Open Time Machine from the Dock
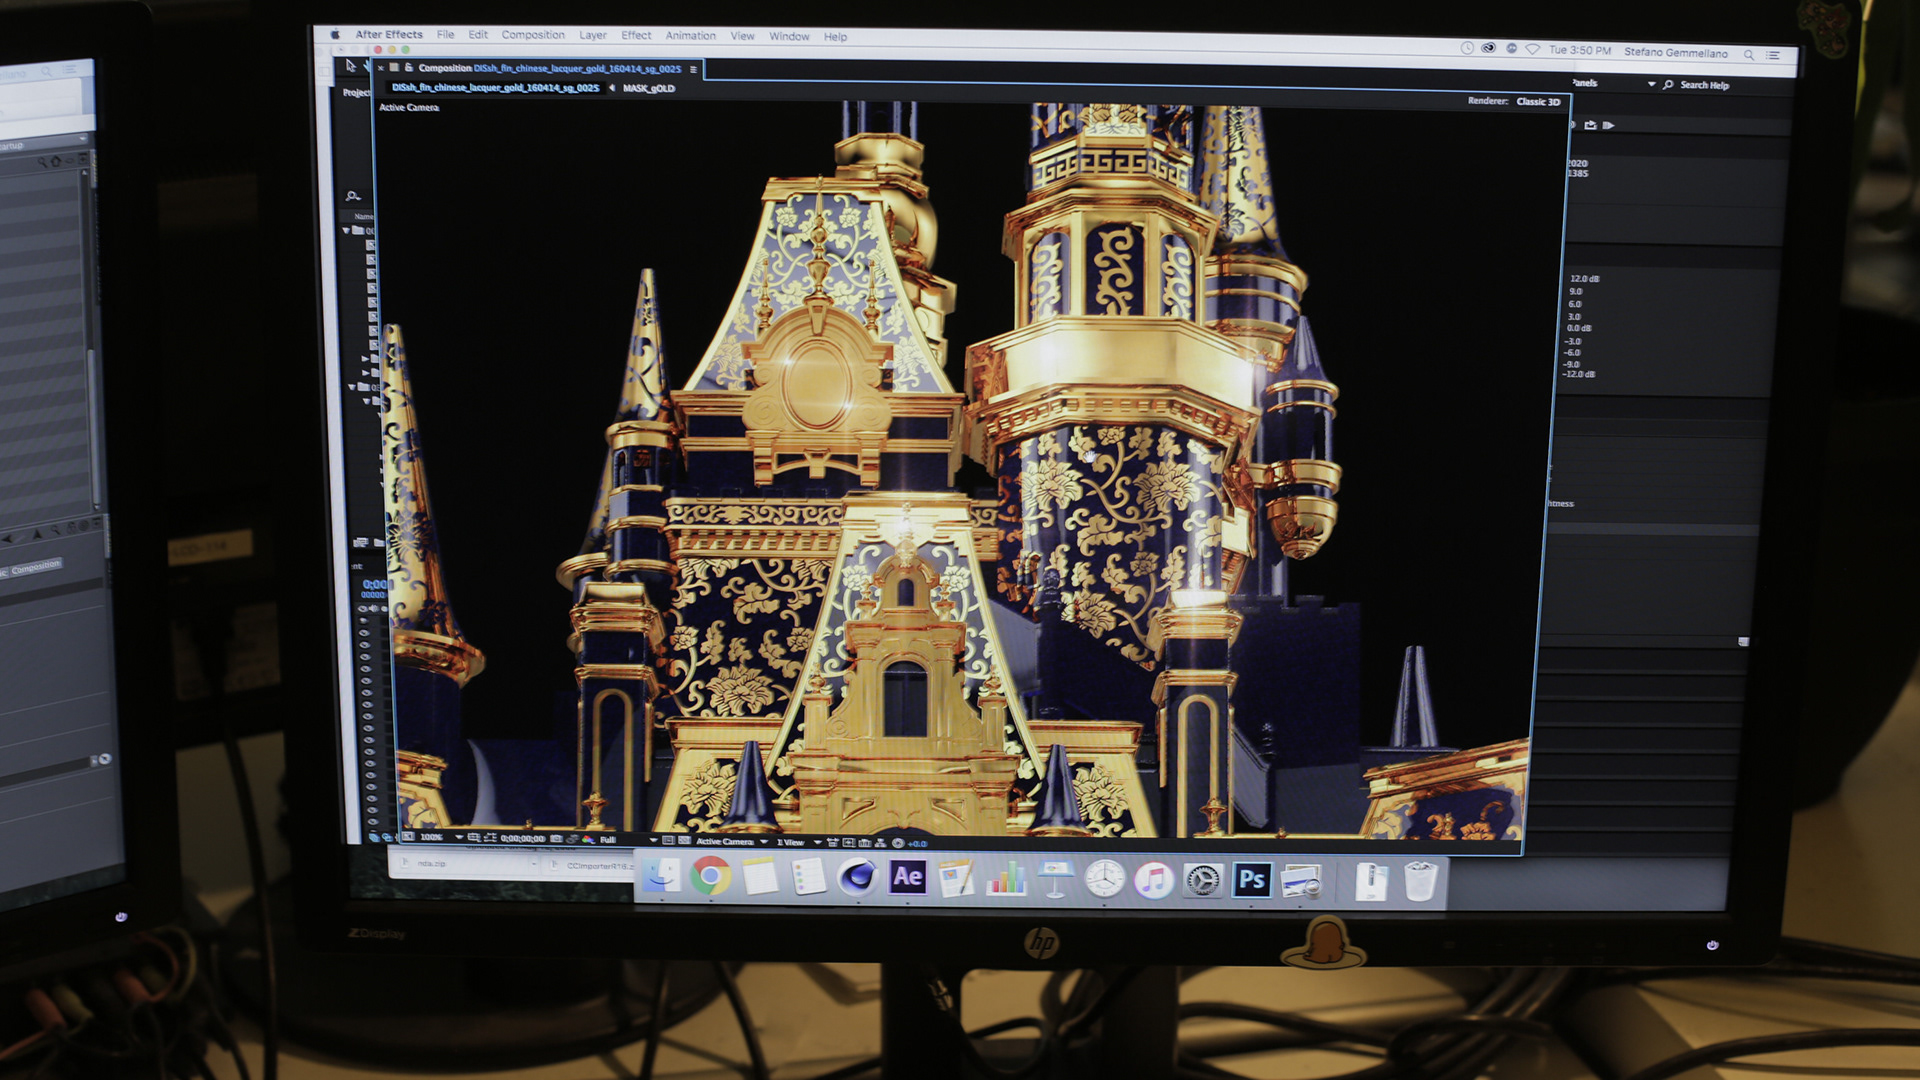 [x=1105, y=880]
